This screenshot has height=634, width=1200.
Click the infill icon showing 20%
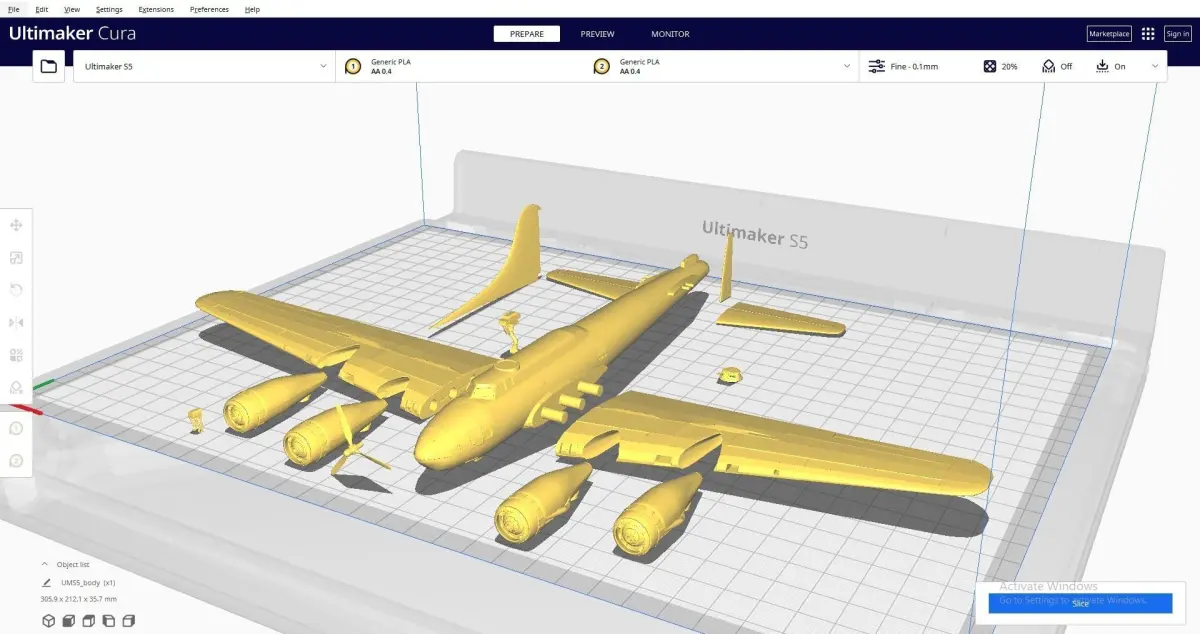(989, 66)
